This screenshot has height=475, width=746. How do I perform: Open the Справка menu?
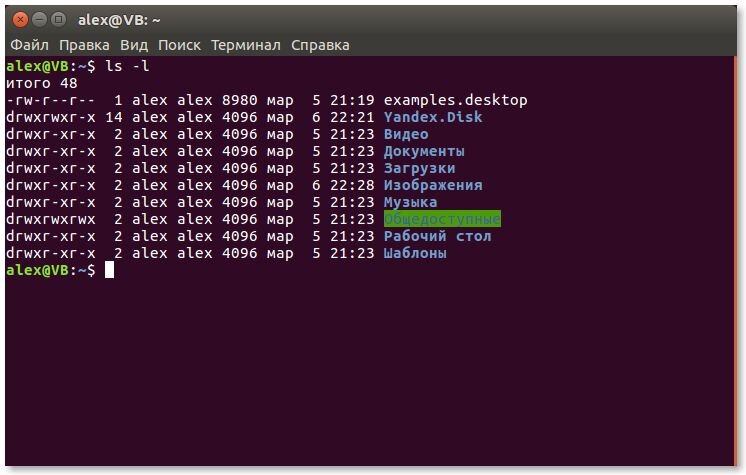pos(320,45)
